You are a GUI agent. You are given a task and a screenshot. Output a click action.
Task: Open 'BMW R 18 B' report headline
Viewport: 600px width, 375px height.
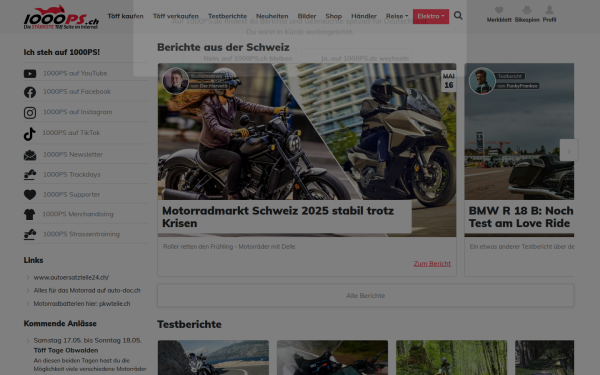tap(521, 217)
